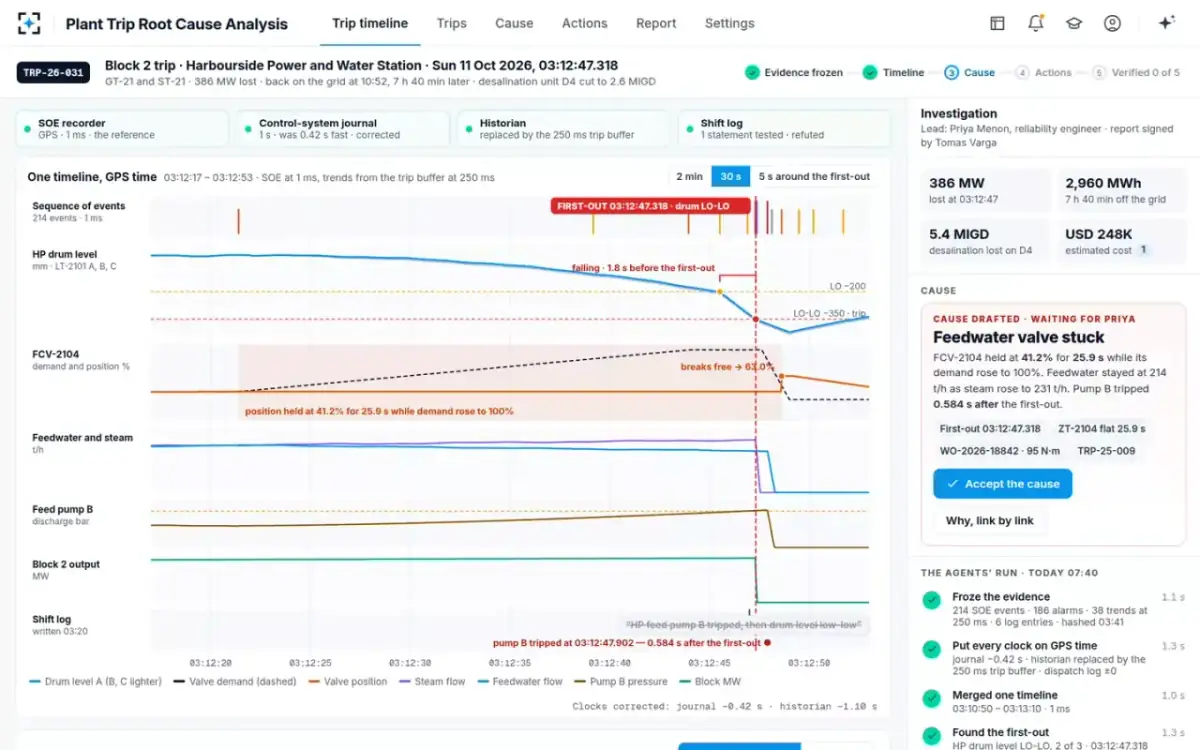Image resolution: width=1200 pixels, height=750 pixels.
Task: Go to the Verified 0 of 5 step
Action: pyautogui.click(x=1136, y=72)
